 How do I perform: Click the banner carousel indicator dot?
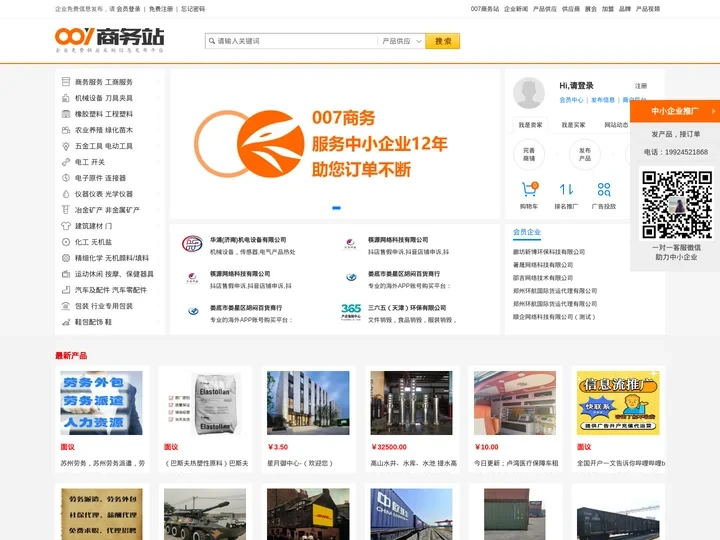[x=337, y=208]
